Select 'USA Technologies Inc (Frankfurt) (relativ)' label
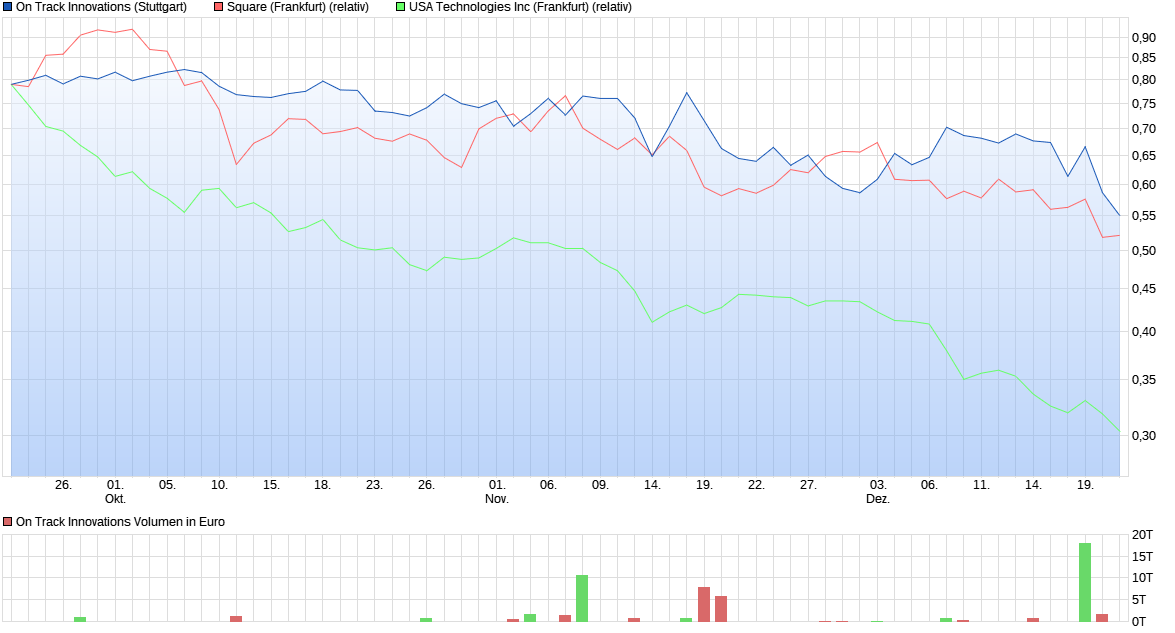The width and height of the screenshot is (1175, 633). coord(520,7)
